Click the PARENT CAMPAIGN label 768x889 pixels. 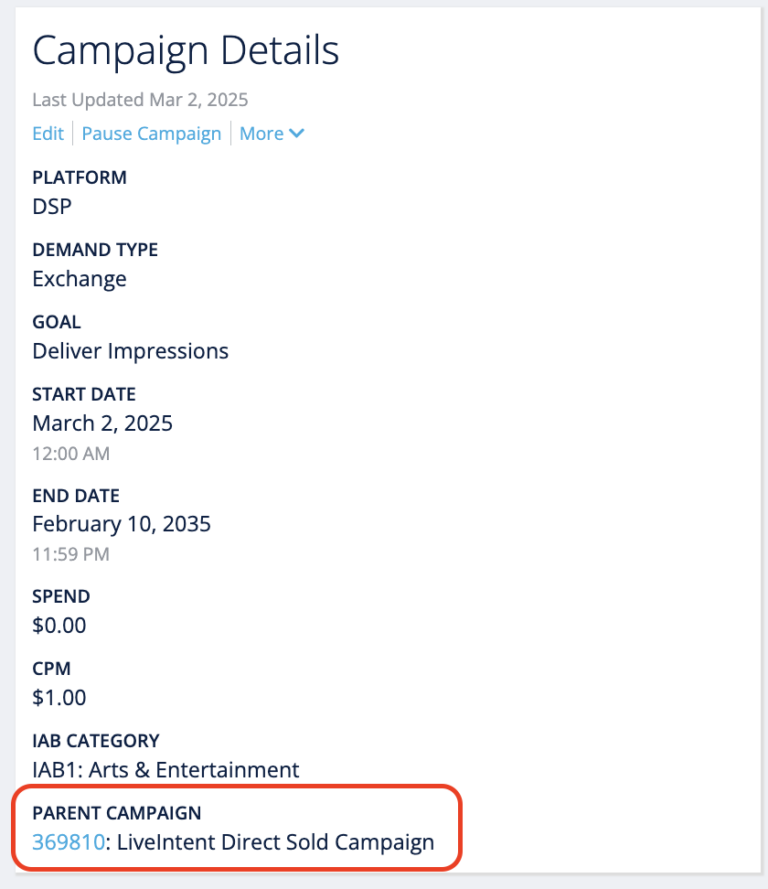point(115,813)
